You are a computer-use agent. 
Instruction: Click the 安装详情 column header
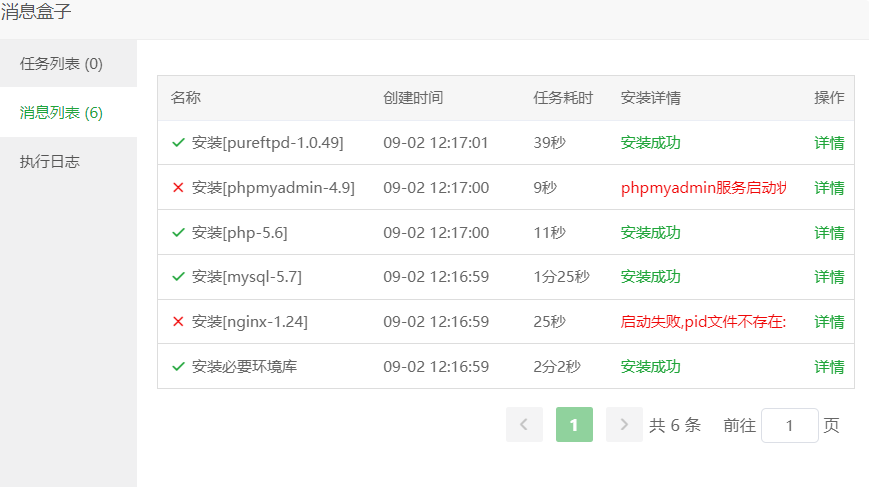pos(651,98)
